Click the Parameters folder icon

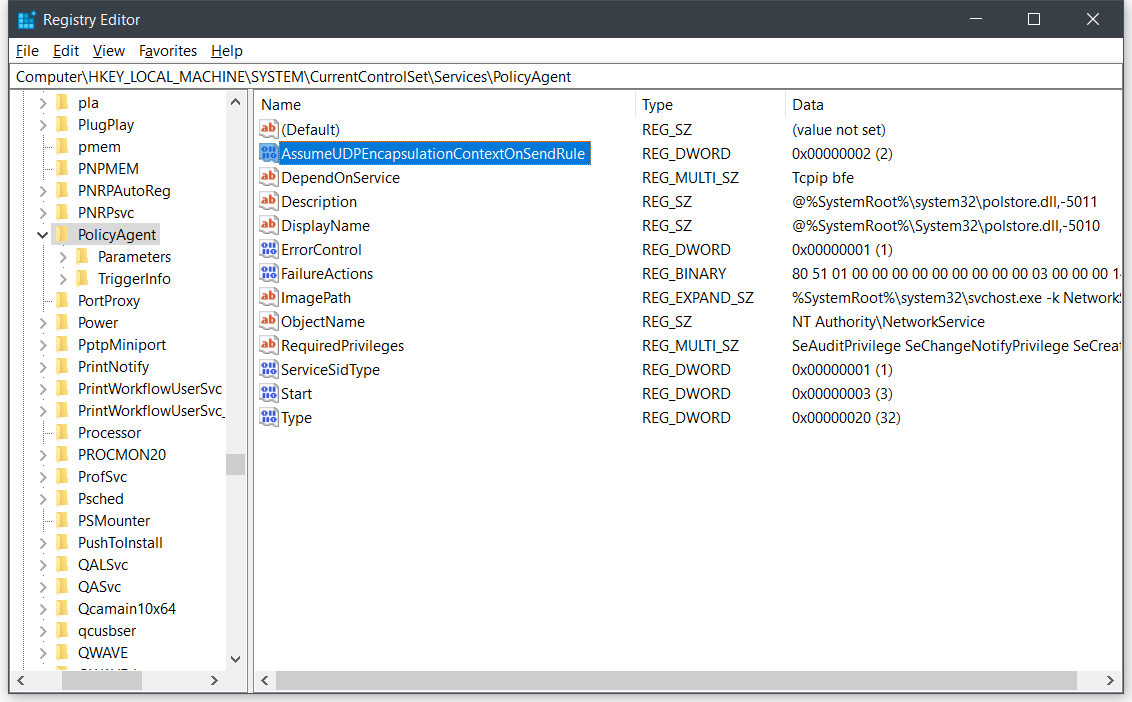(x=82, y=256)
